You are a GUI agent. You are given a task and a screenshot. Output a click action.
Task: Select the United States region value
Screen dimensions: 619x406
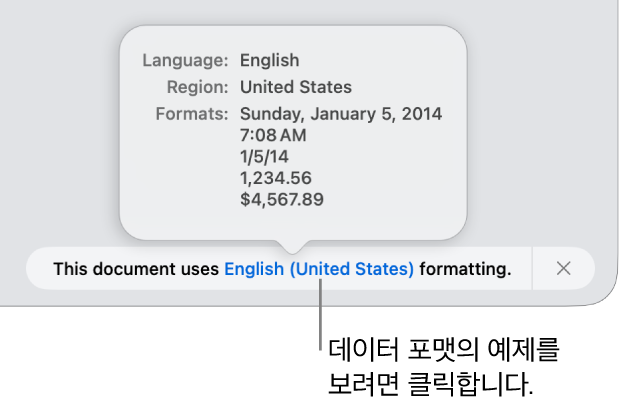click(295, 87)
